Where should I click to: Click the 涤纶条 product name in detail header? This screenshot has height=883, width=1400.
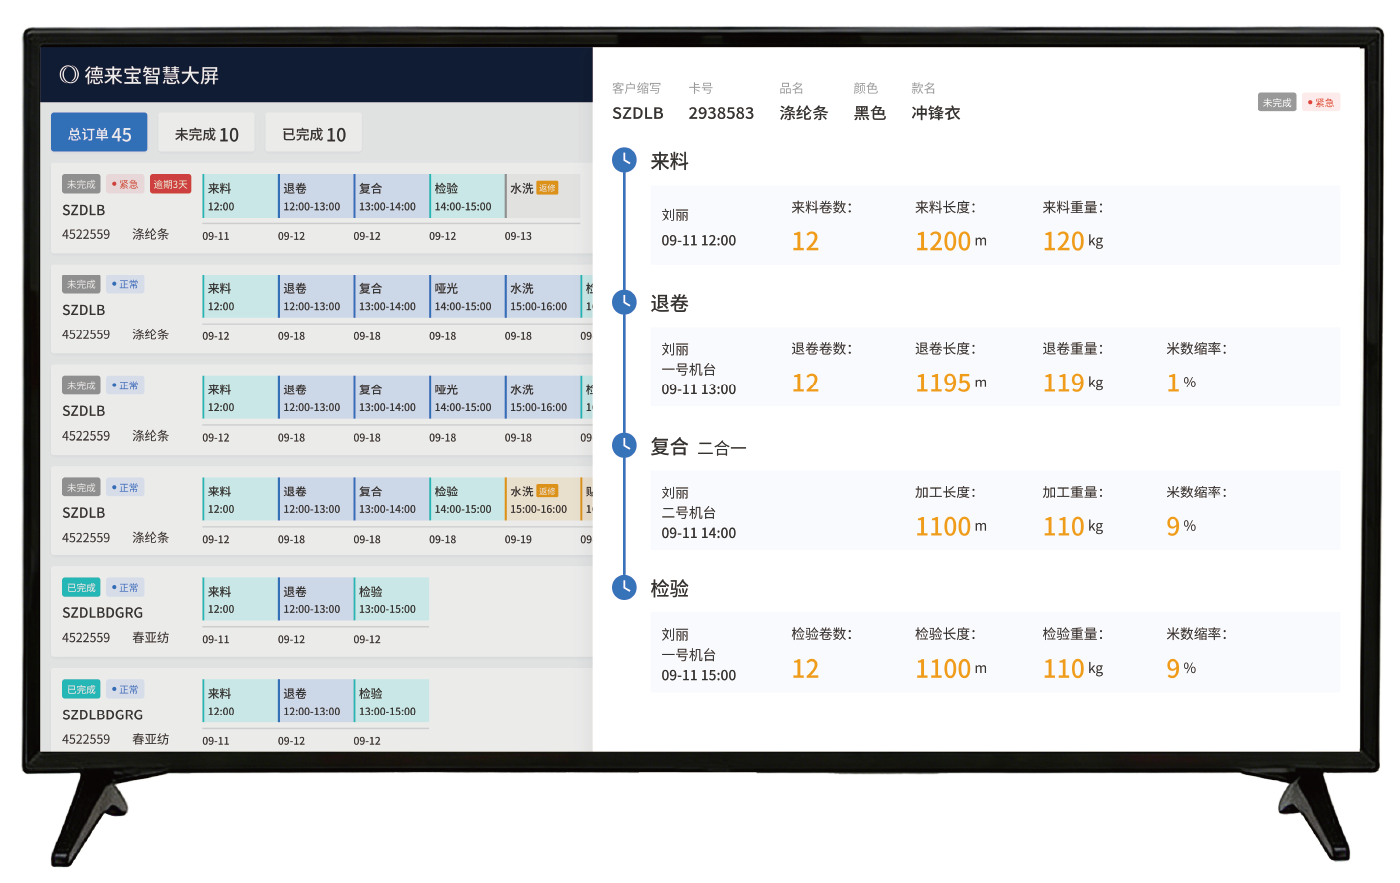click(804, 113)
